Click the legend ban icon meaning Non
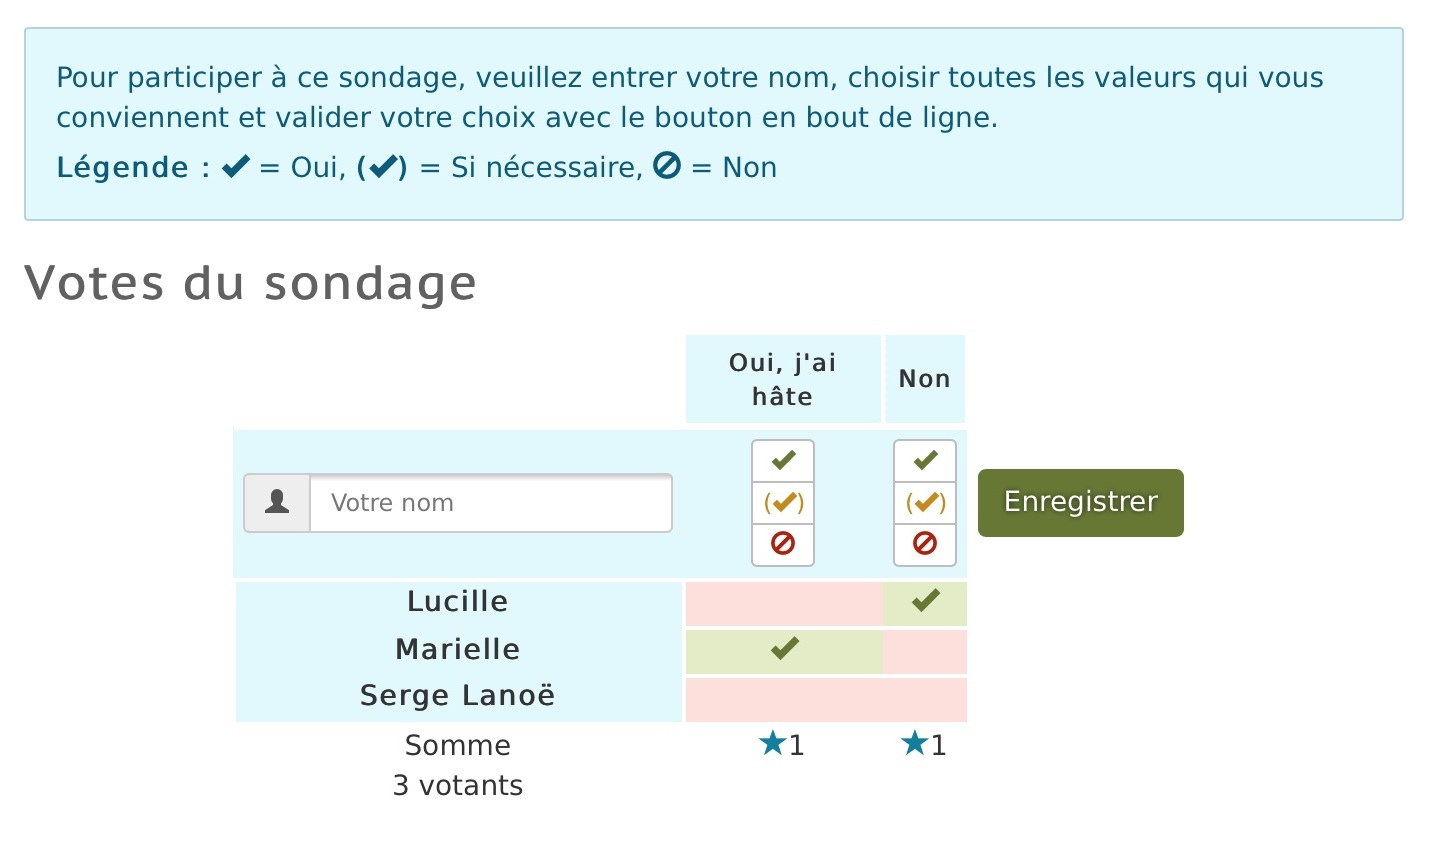Screen dimensions: 1429x841 tap(667, 166)
